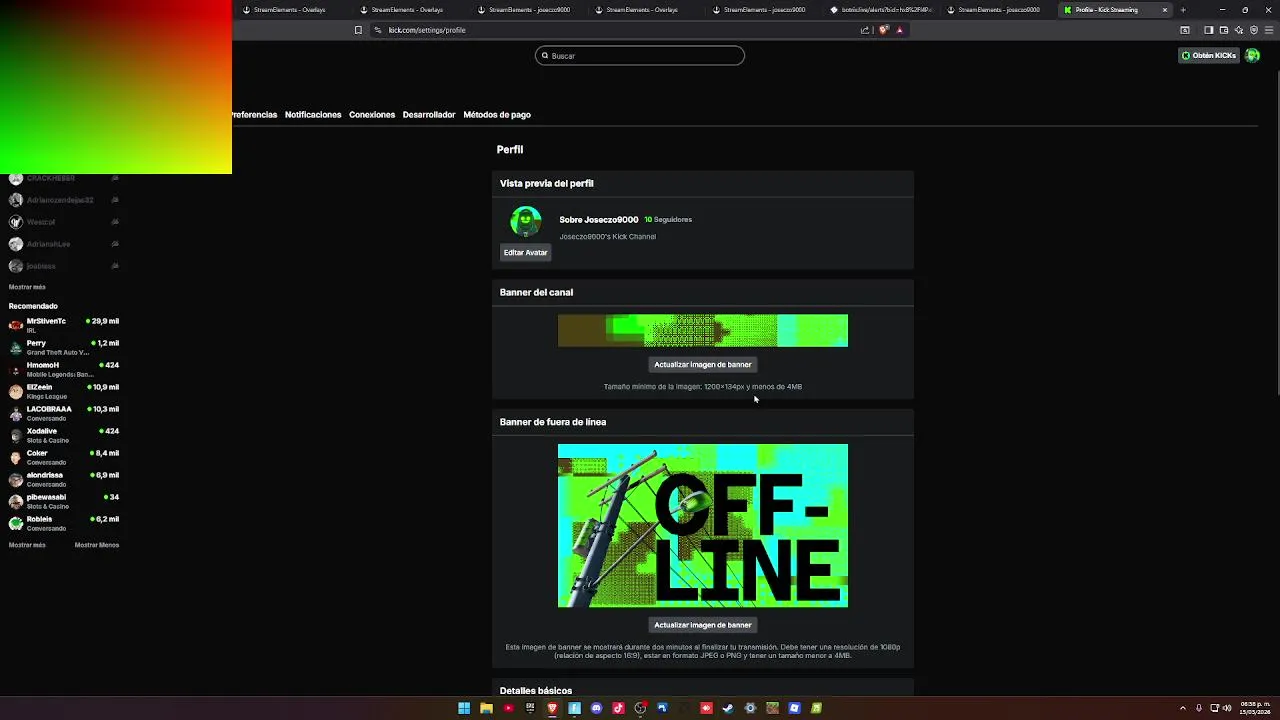Click the user avatar in top right corner
Viewport: 1280px width, 720px height.
[1252, 55]
